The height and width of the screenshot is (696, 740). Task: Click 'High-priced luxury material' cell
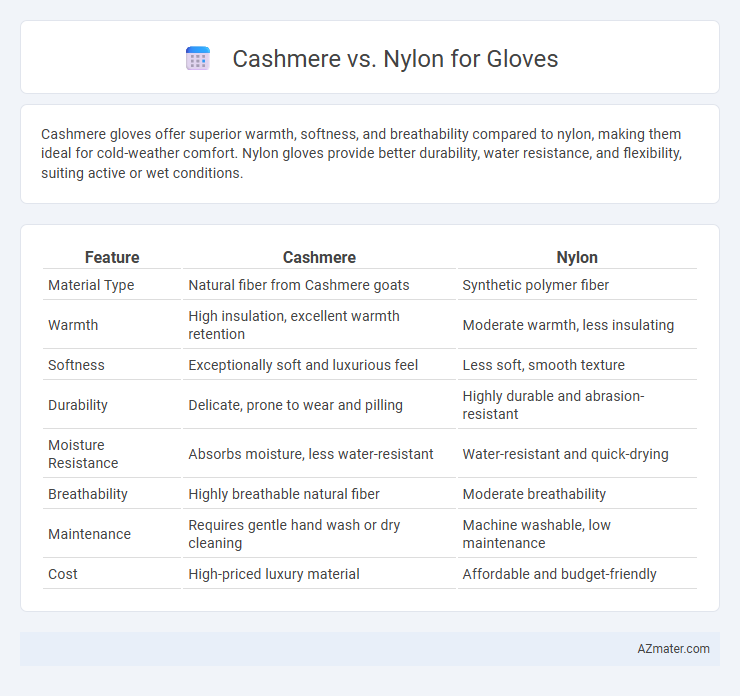pyautogui.click(x=274, y=574)
